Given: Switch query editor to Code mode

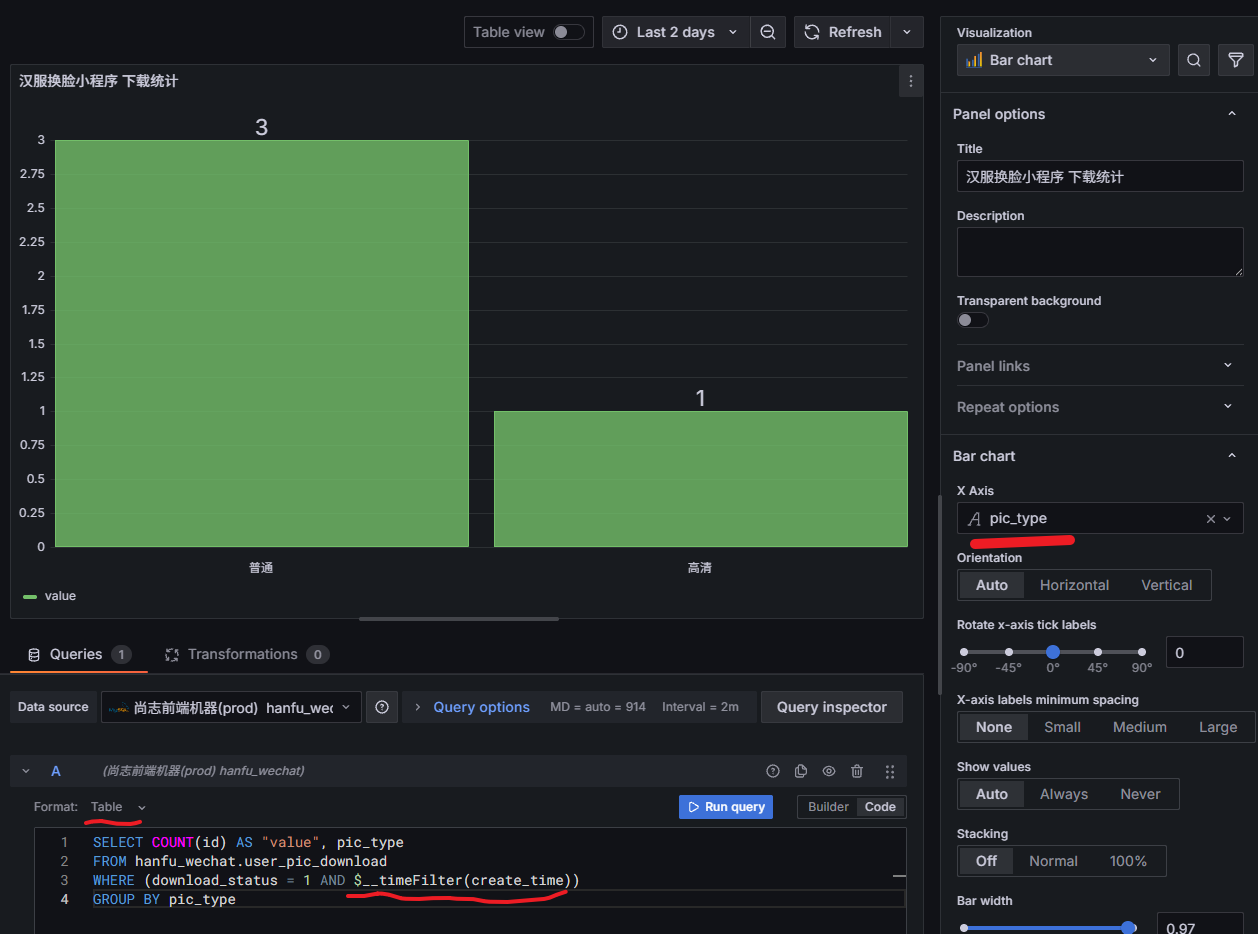Looking at the screenshot, I should pyautogui.click(x=880, y=807).
